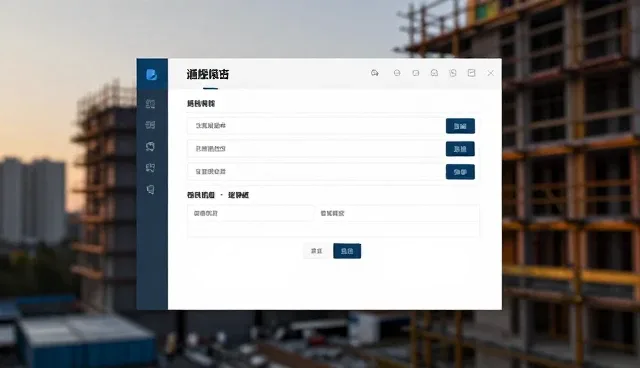This screenshot has height=368, width=640.
Task: Select the underlined dialog title tab
Action: coord(208,74)
